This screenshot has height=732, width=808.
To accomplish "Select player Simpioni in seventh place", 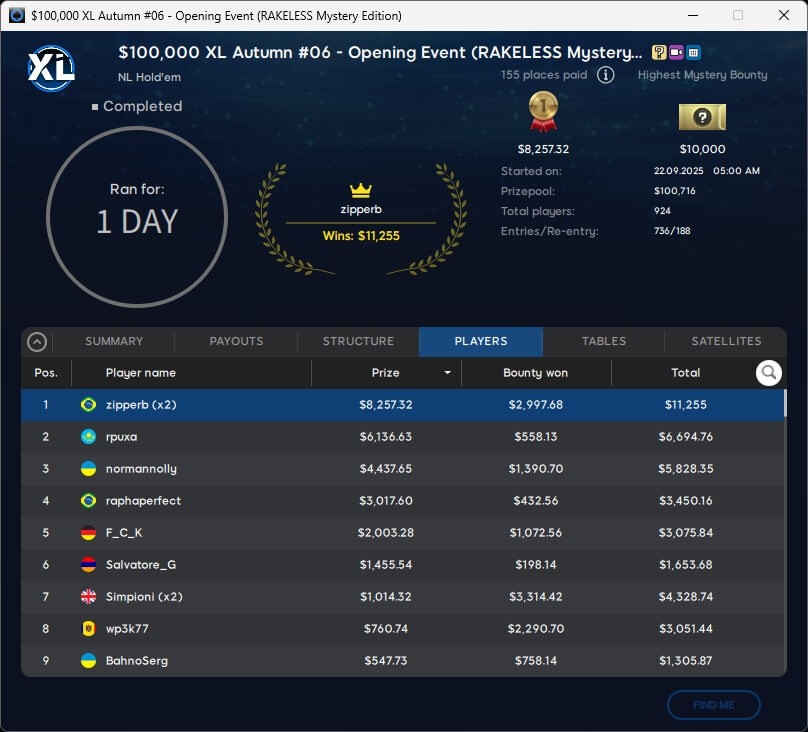I will click(x=400, y=597).
